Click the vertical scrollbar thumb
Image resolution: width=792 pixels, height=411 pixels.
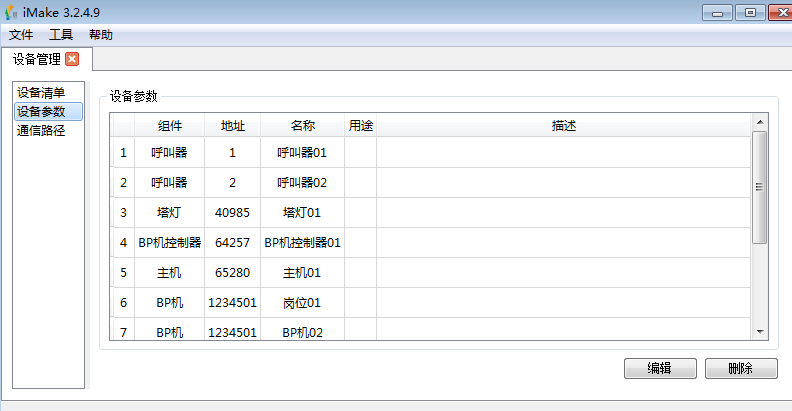click(760, 186)
